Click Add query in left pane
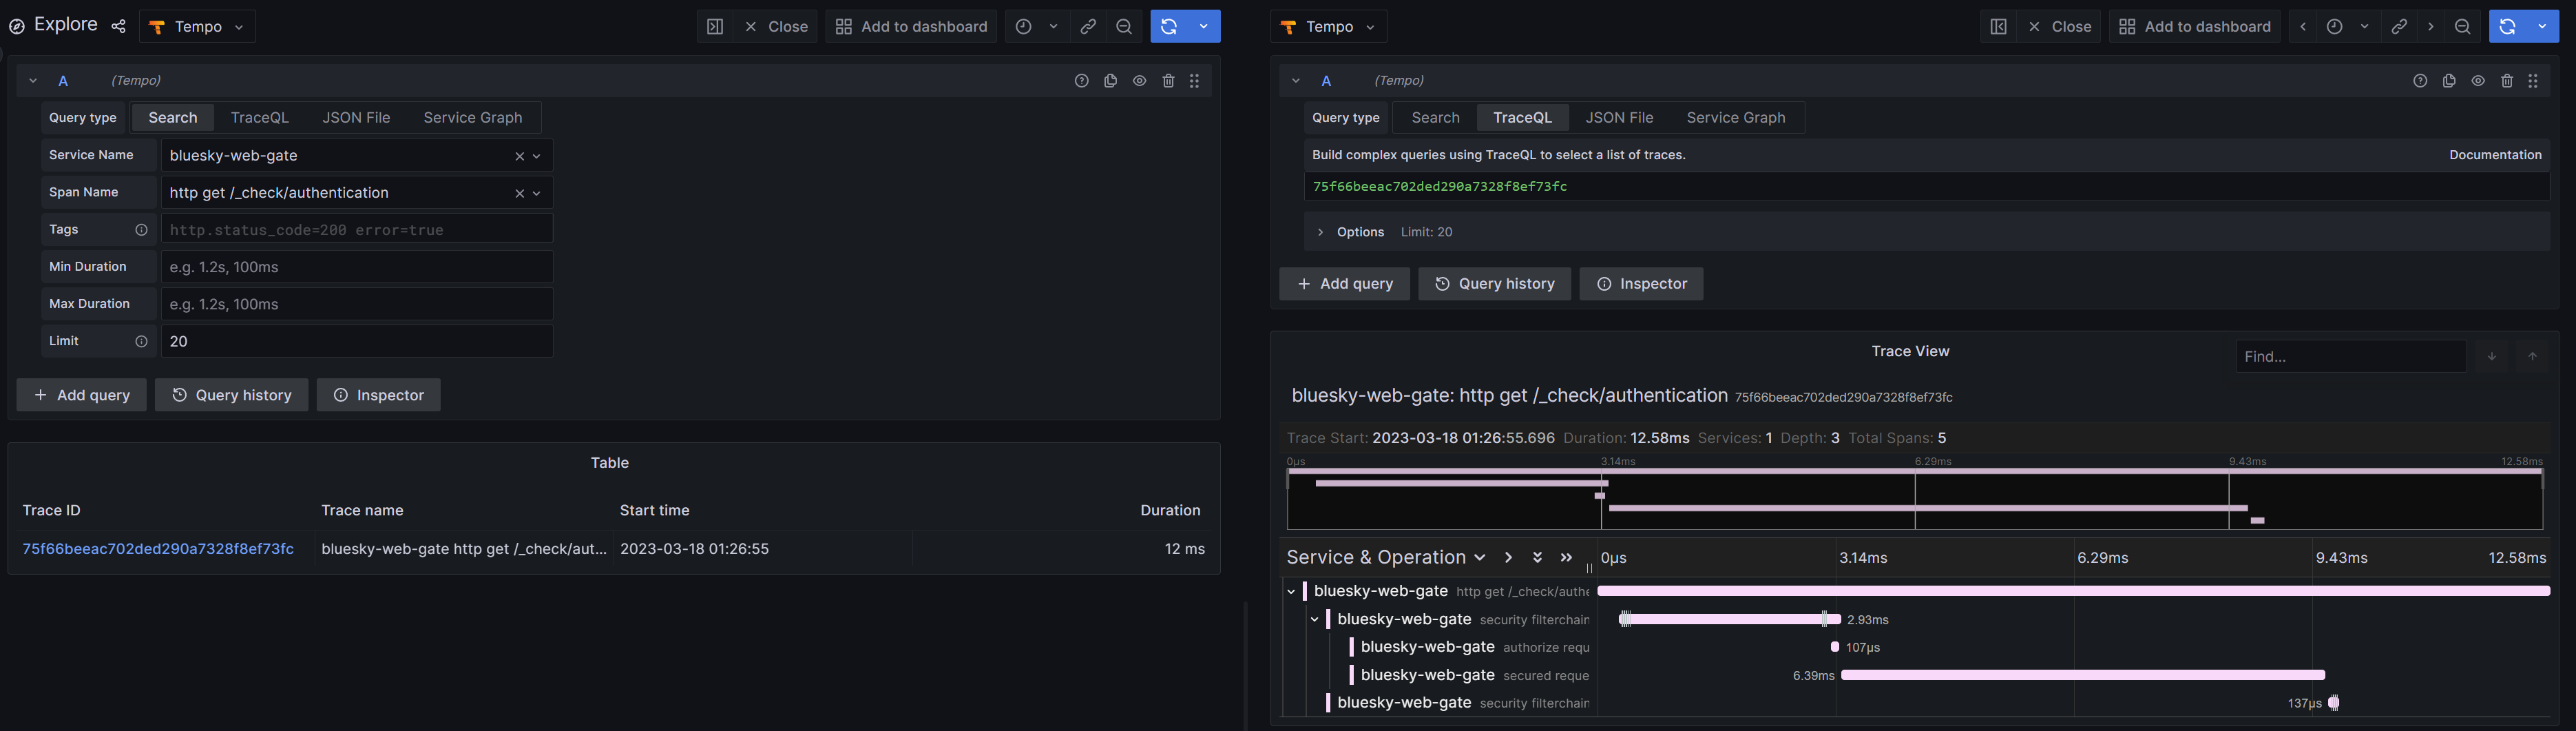 pos(82,395)
